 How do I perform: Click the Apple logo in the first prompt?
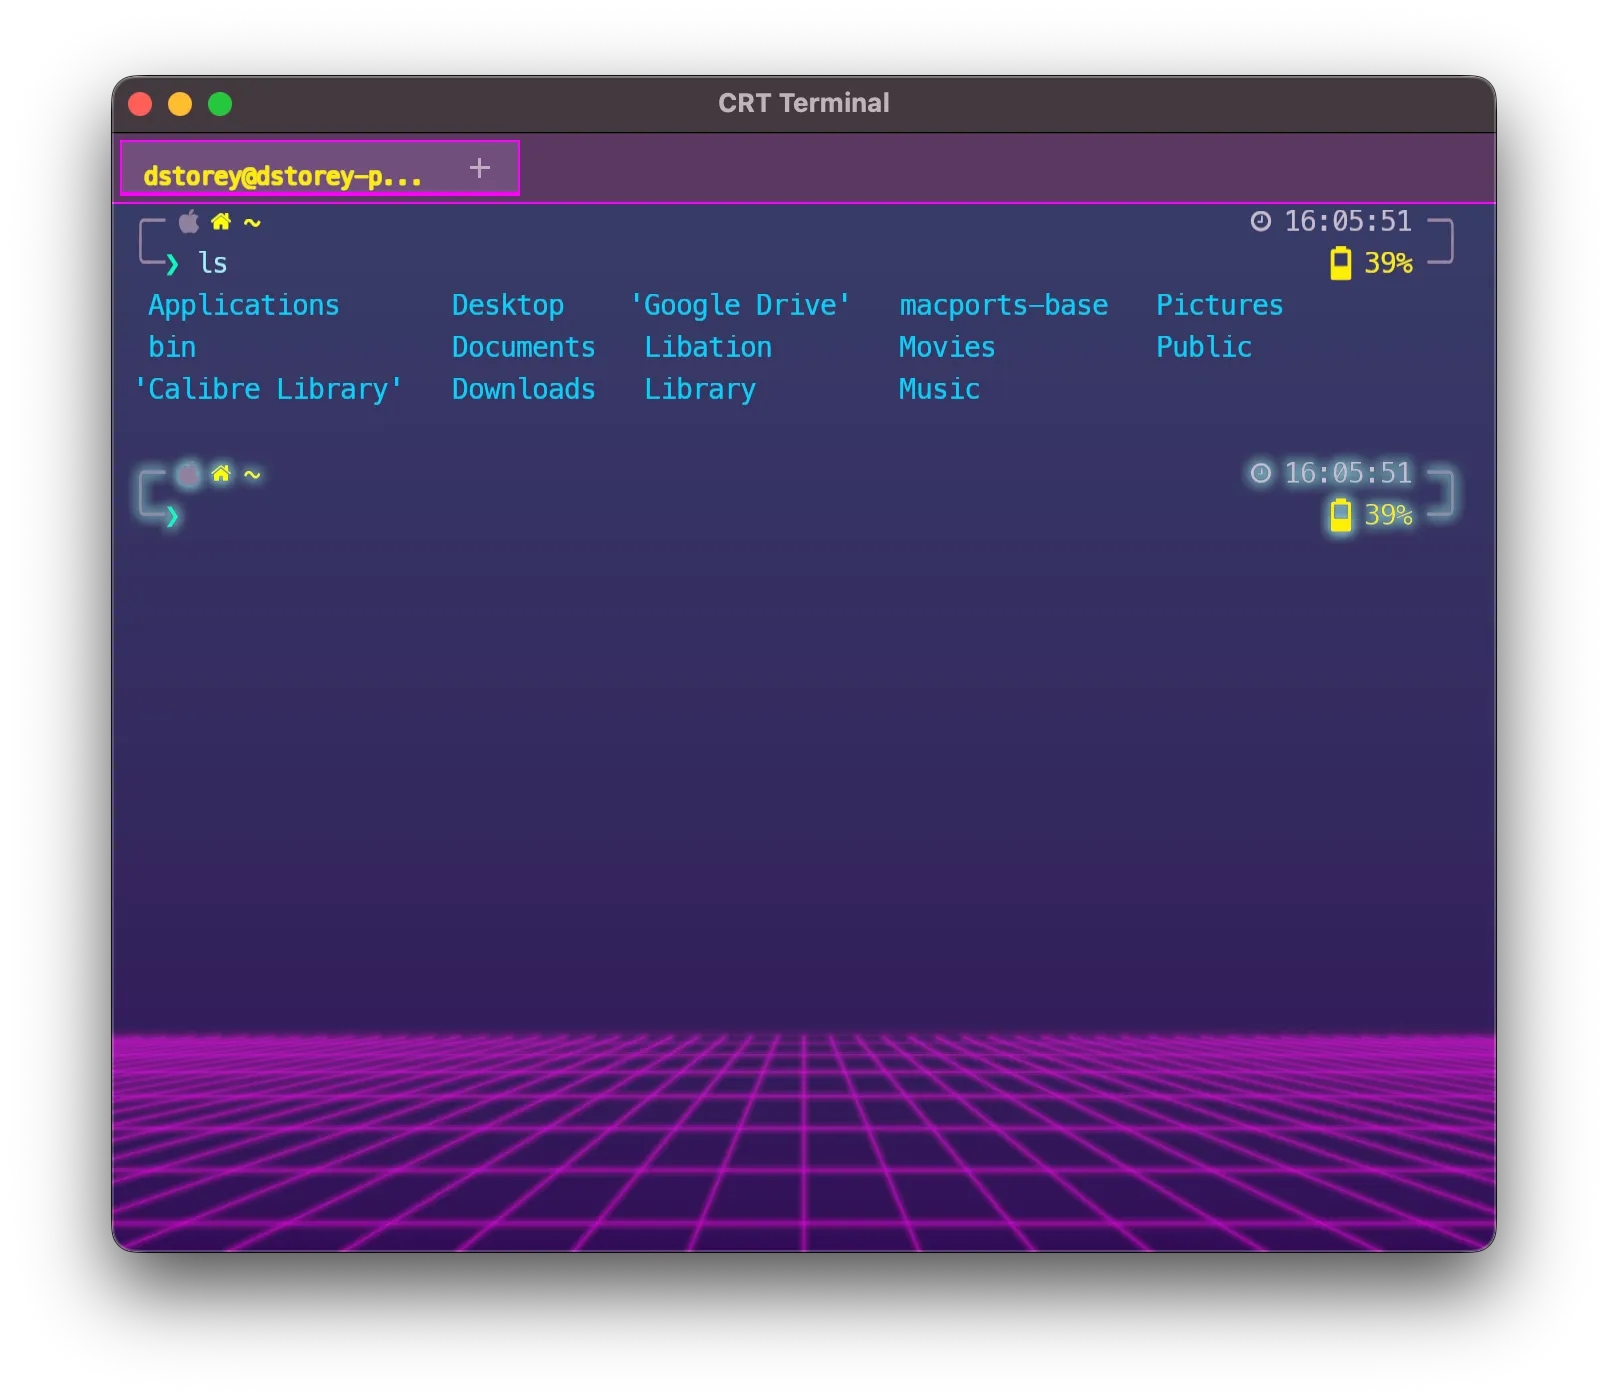(189, 221)
